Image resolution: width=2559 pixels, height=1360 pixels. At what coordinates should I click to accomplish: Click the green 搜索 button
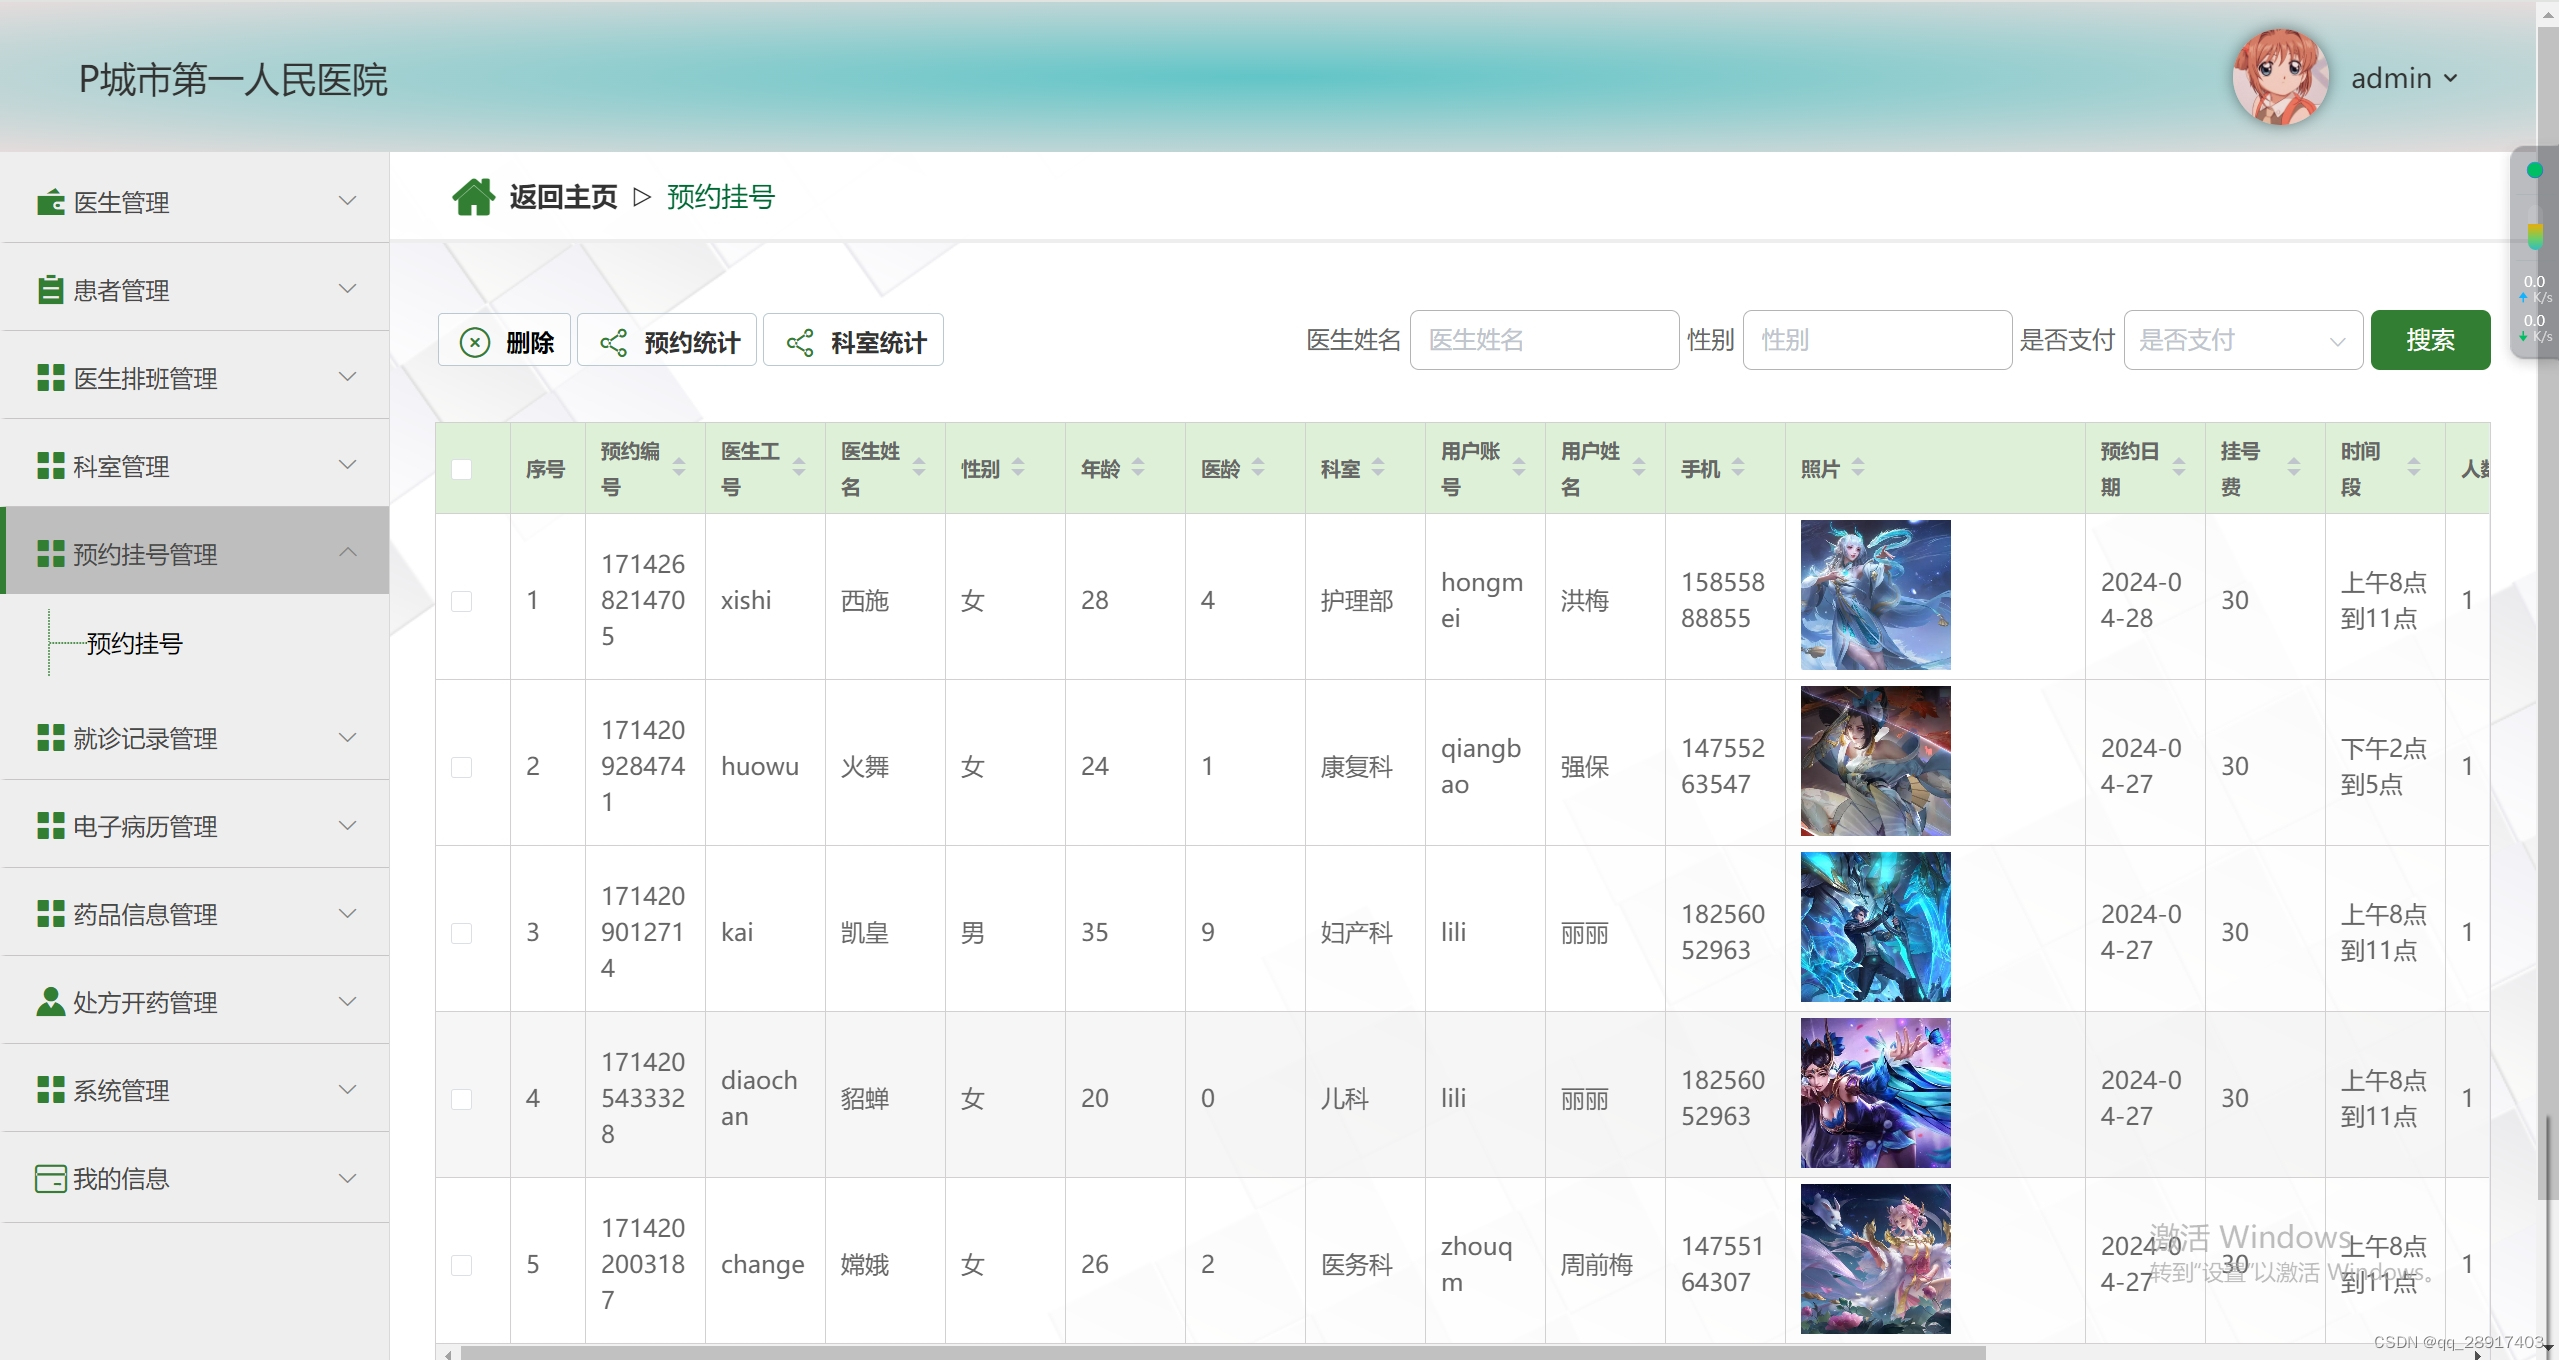[2429, 341]
